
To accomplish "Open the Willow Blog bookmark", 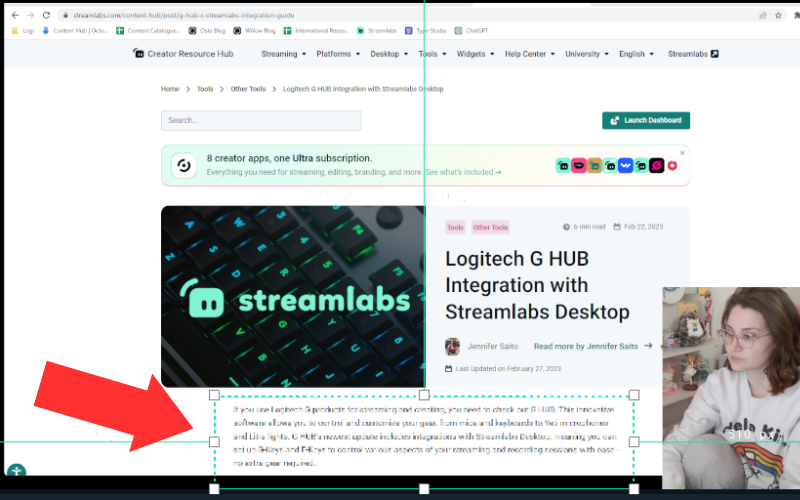I will (x=255, y=31).
